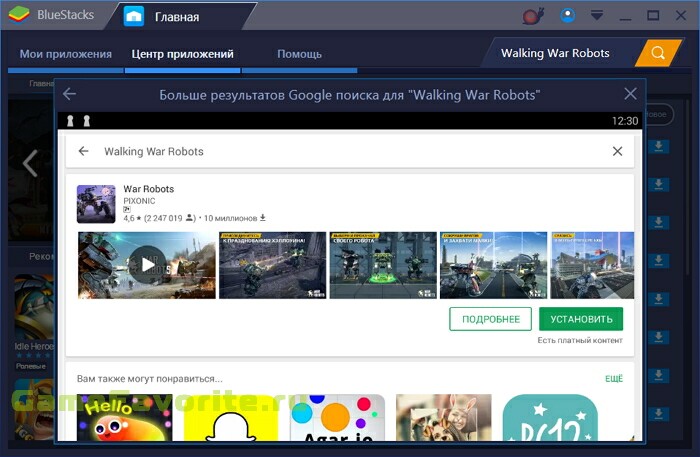700x457 pixels.
Task: Click the left keyhole icon in status bar
Action: tap(70, 120)
